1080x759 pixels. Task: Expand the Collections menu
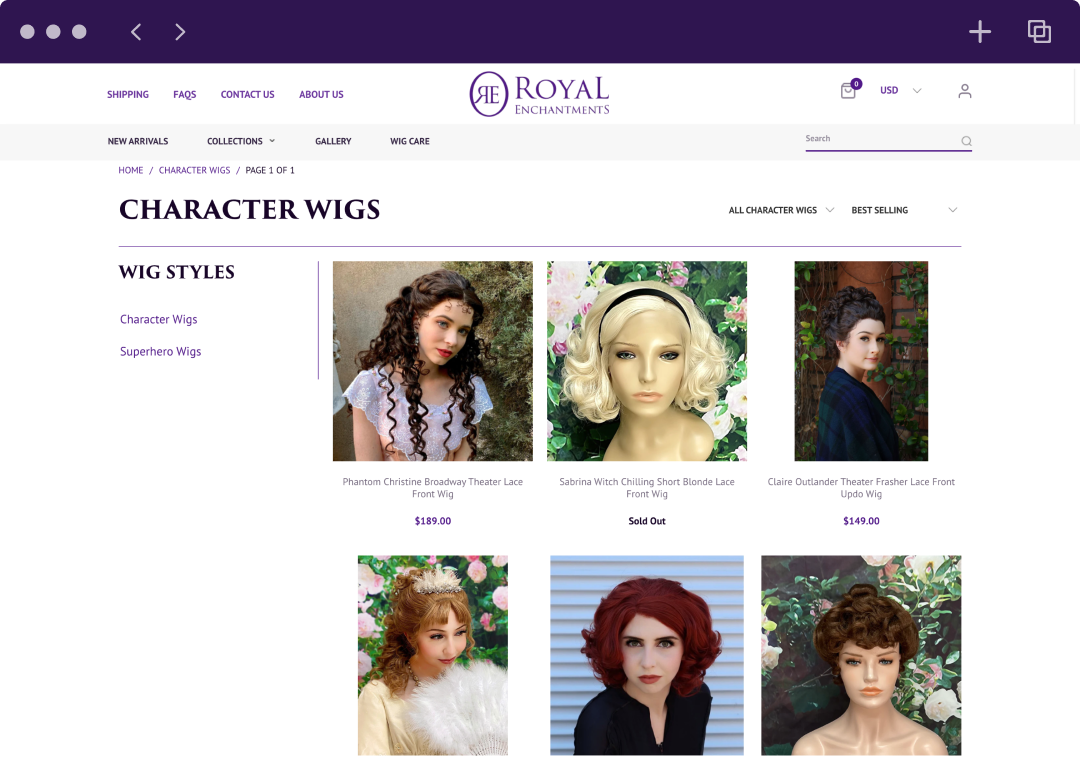pos(241,141)
